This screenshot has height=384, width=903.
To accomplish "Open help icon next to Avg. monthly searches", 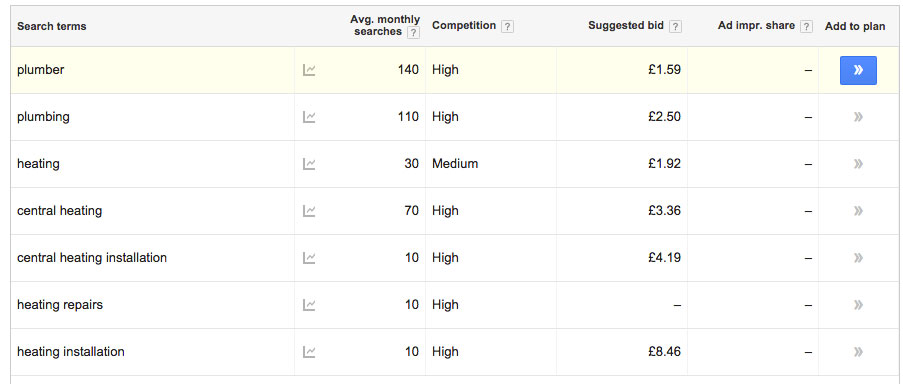I will coord(413,33).
